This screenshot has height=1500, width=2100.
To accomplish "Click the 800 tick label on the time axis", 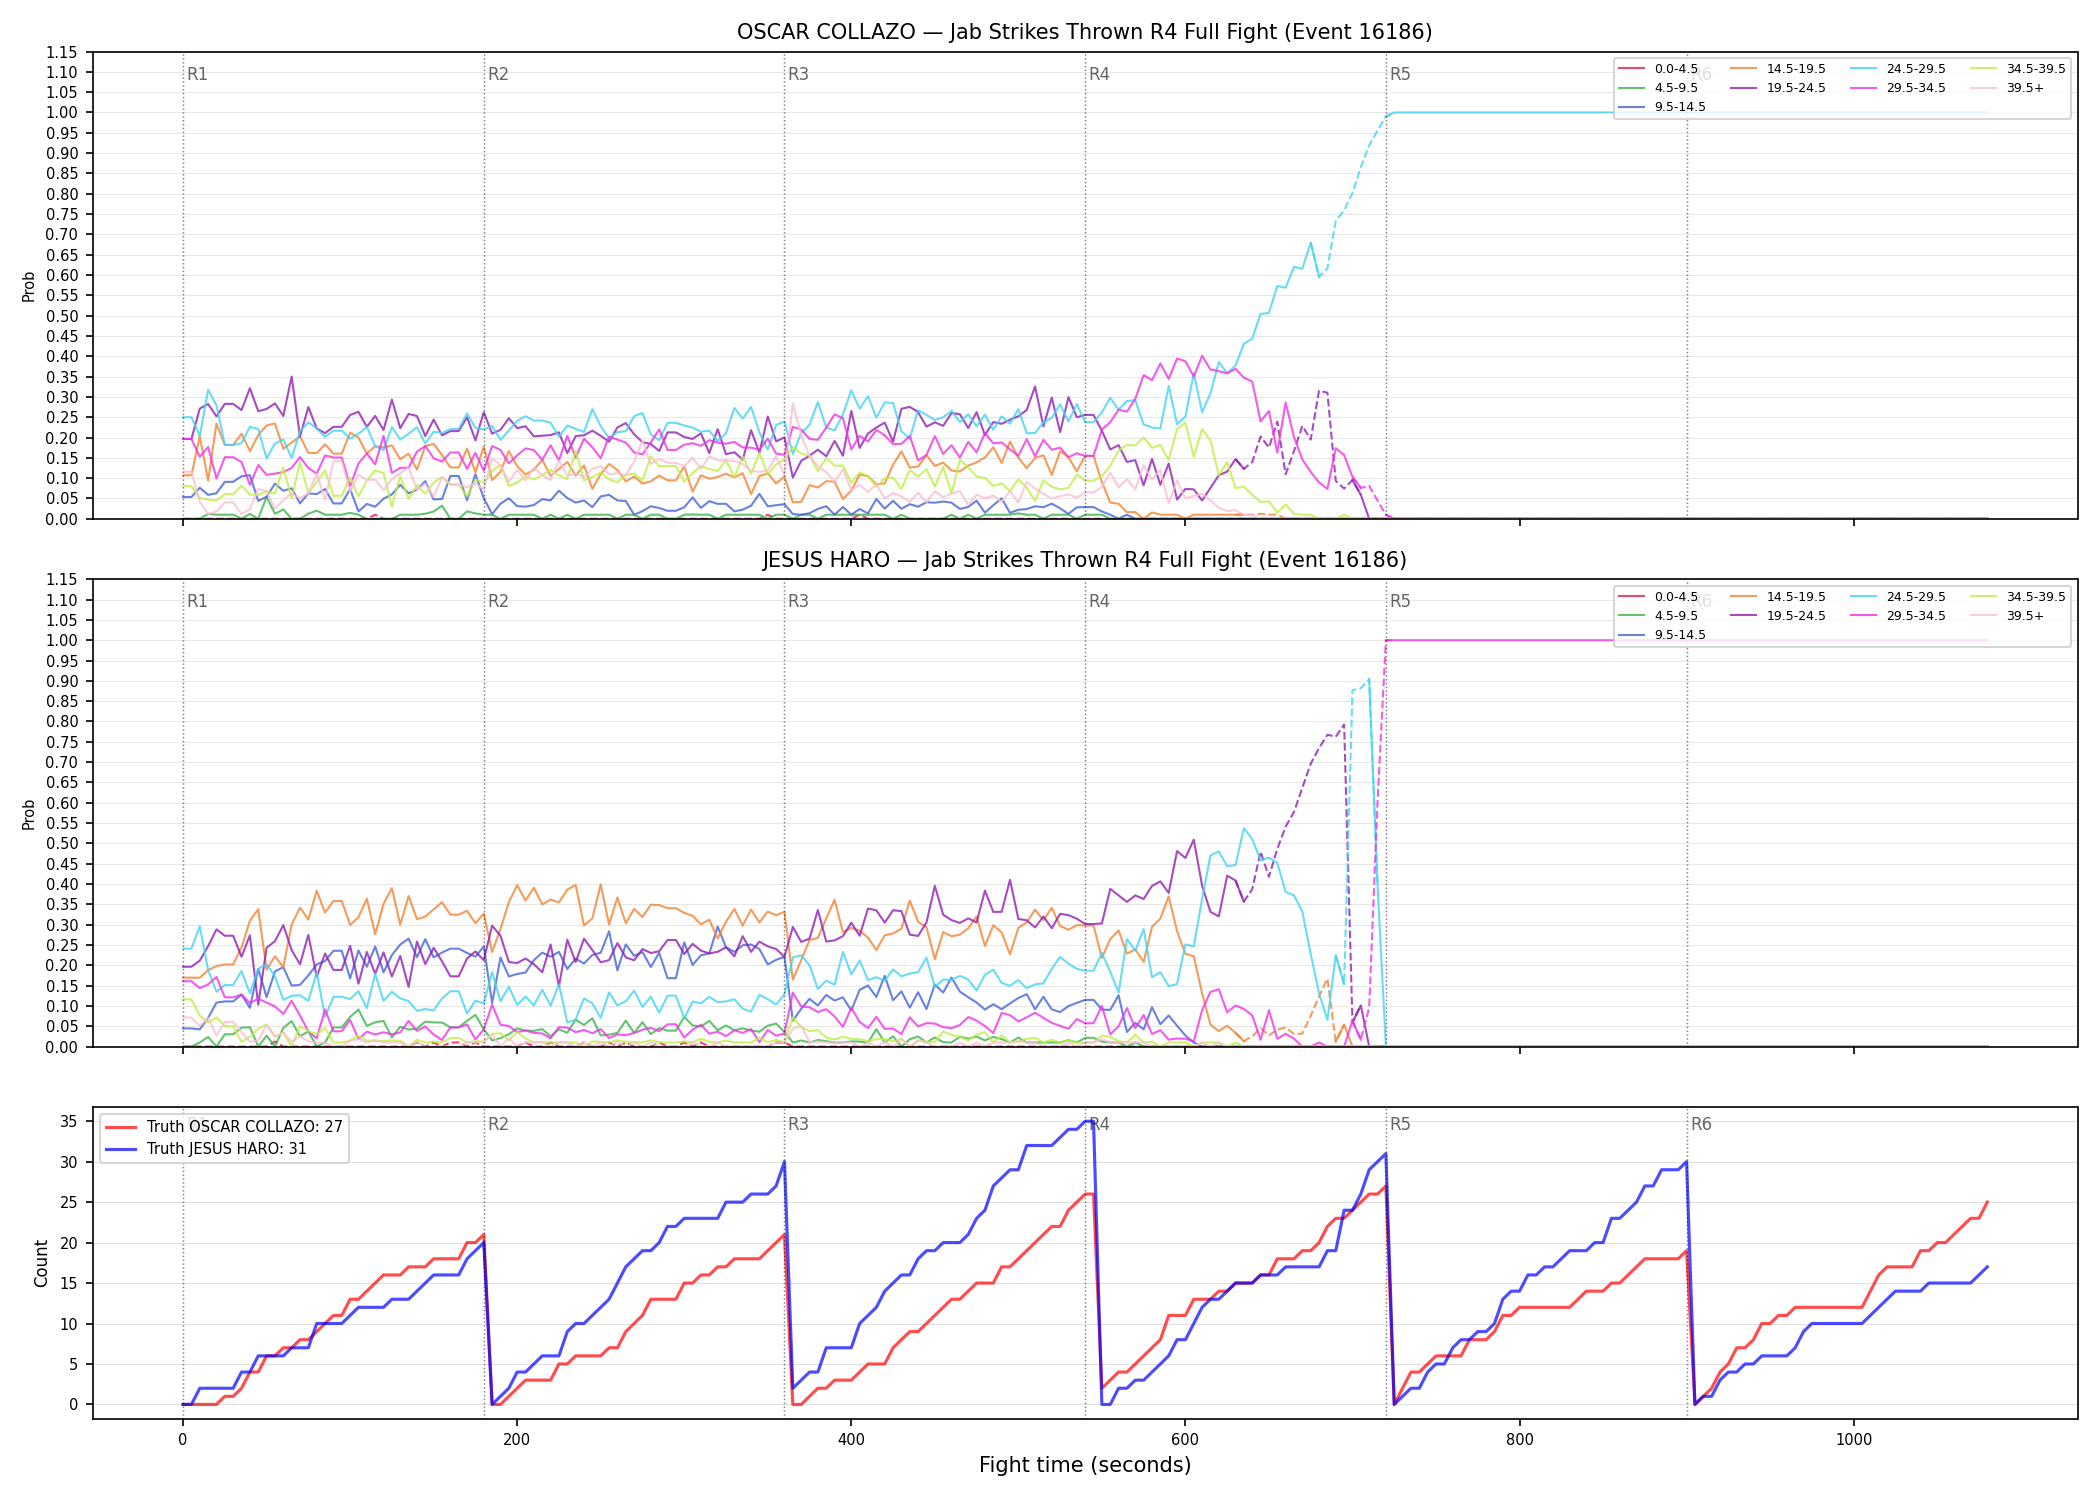I will 1519,1439.
